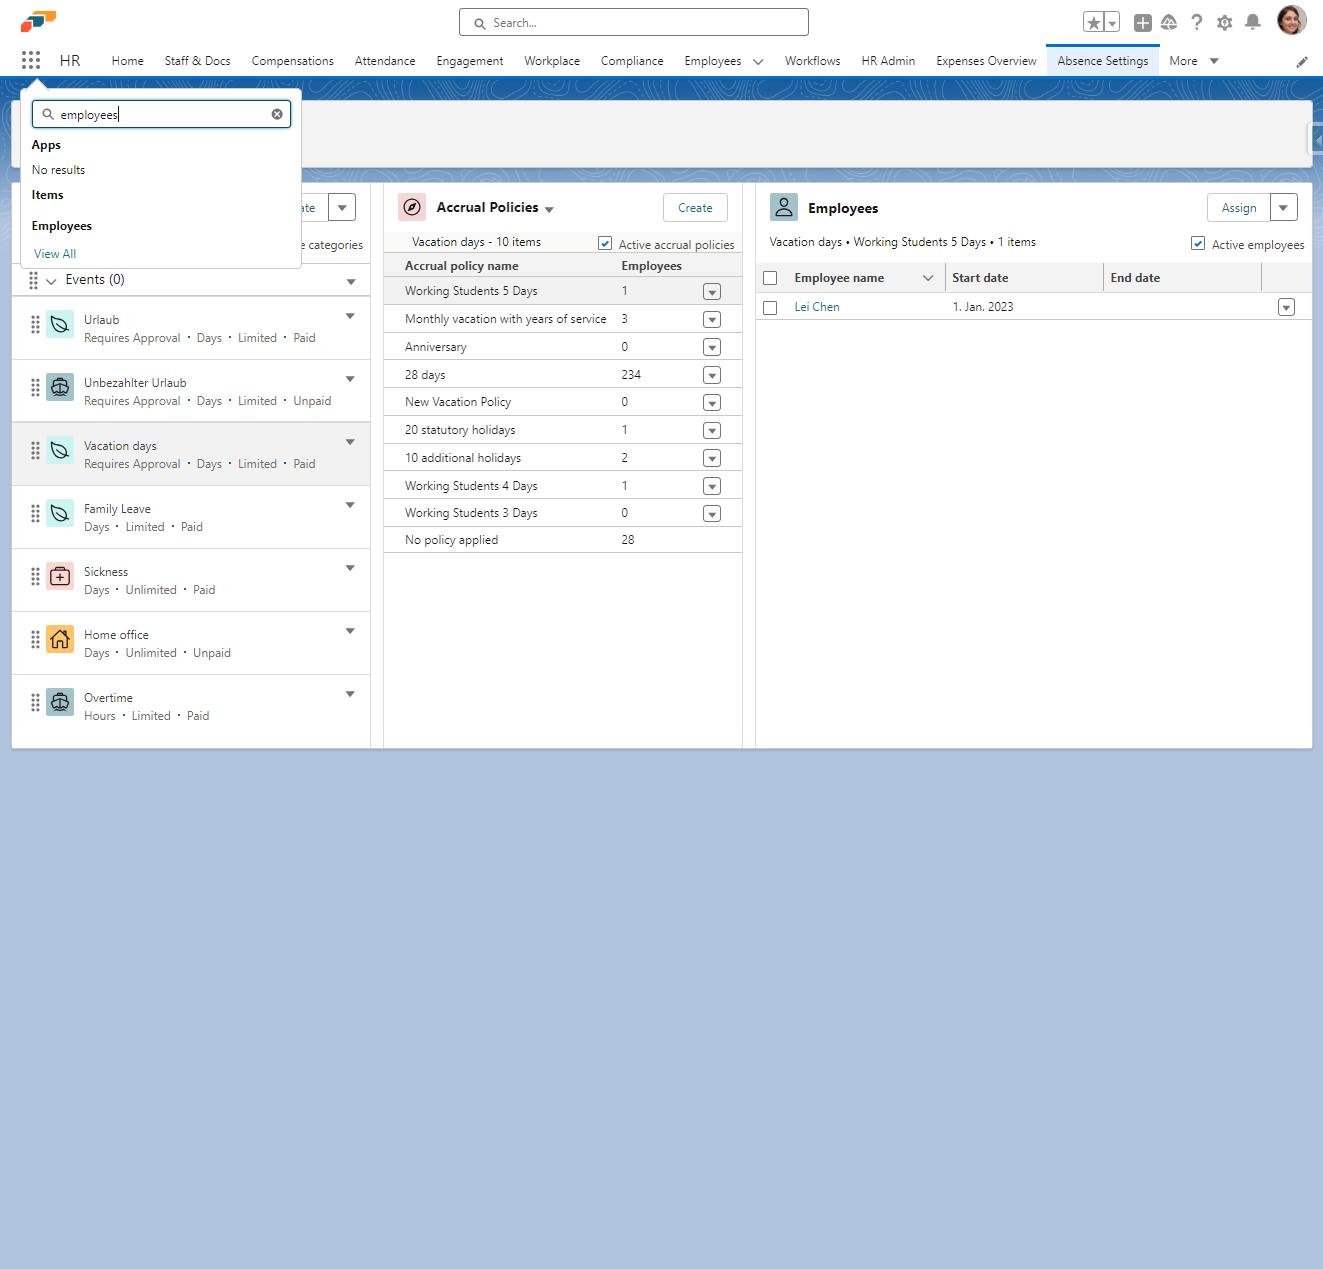Screen dimensions: 1323x1269
Task: Open the Attendance tab
Action: tap(384, 61)
